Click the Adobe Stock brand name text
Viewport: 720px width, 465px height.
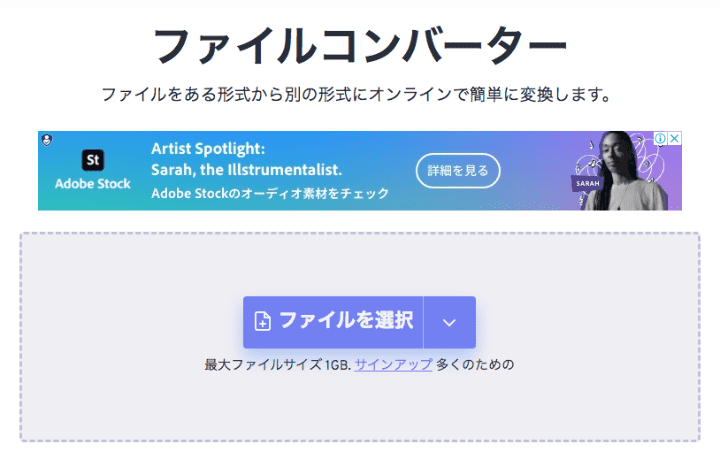[93, 184]
